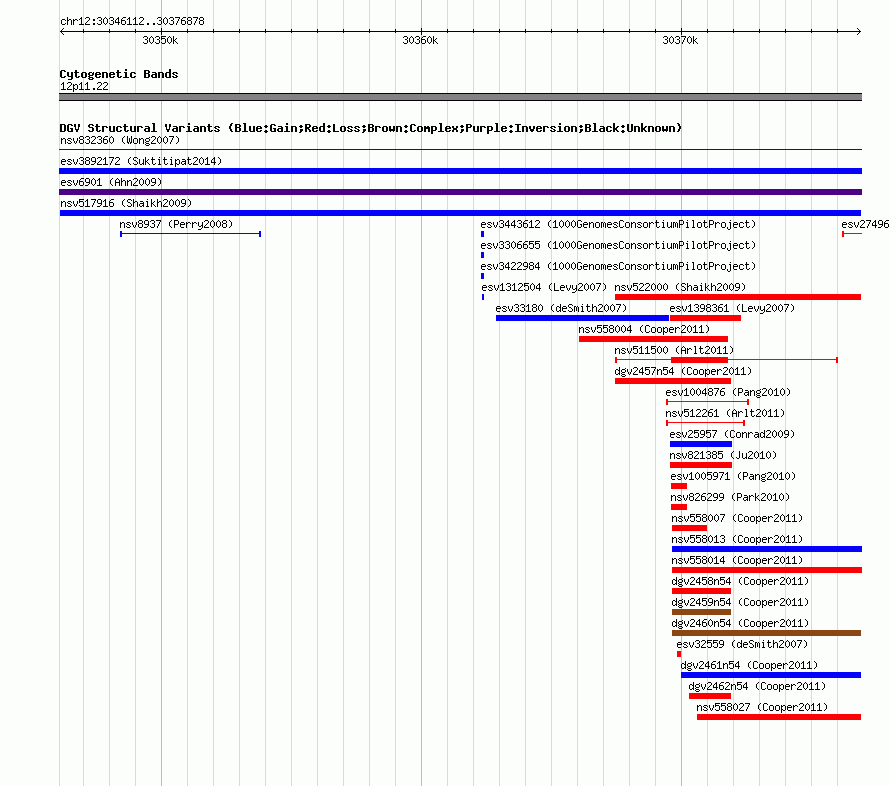890x786 pixels.
Task: Open the nsv517916 (Shaikh2009) label
Action: 126,203
